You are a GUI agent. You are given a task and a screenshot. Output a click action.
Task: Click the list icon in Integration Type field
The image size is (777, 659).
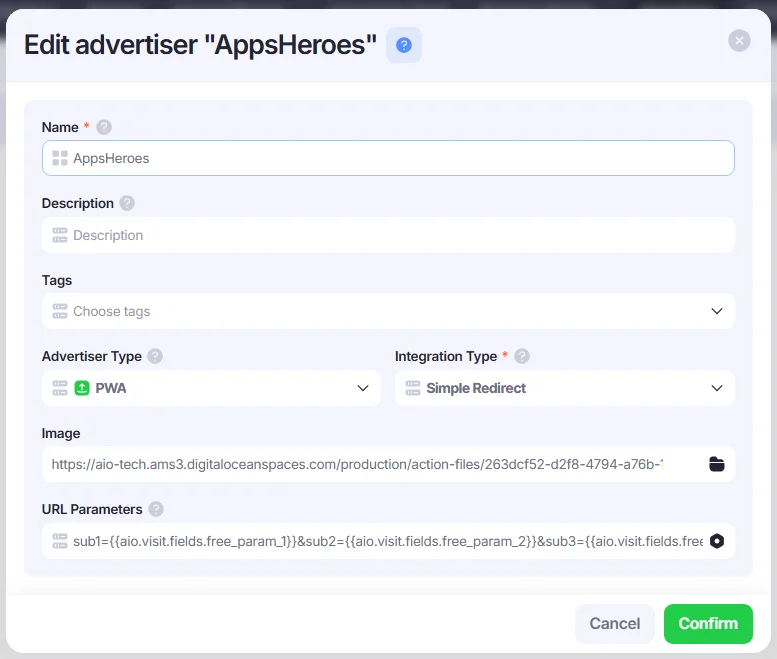pos(413,388)
